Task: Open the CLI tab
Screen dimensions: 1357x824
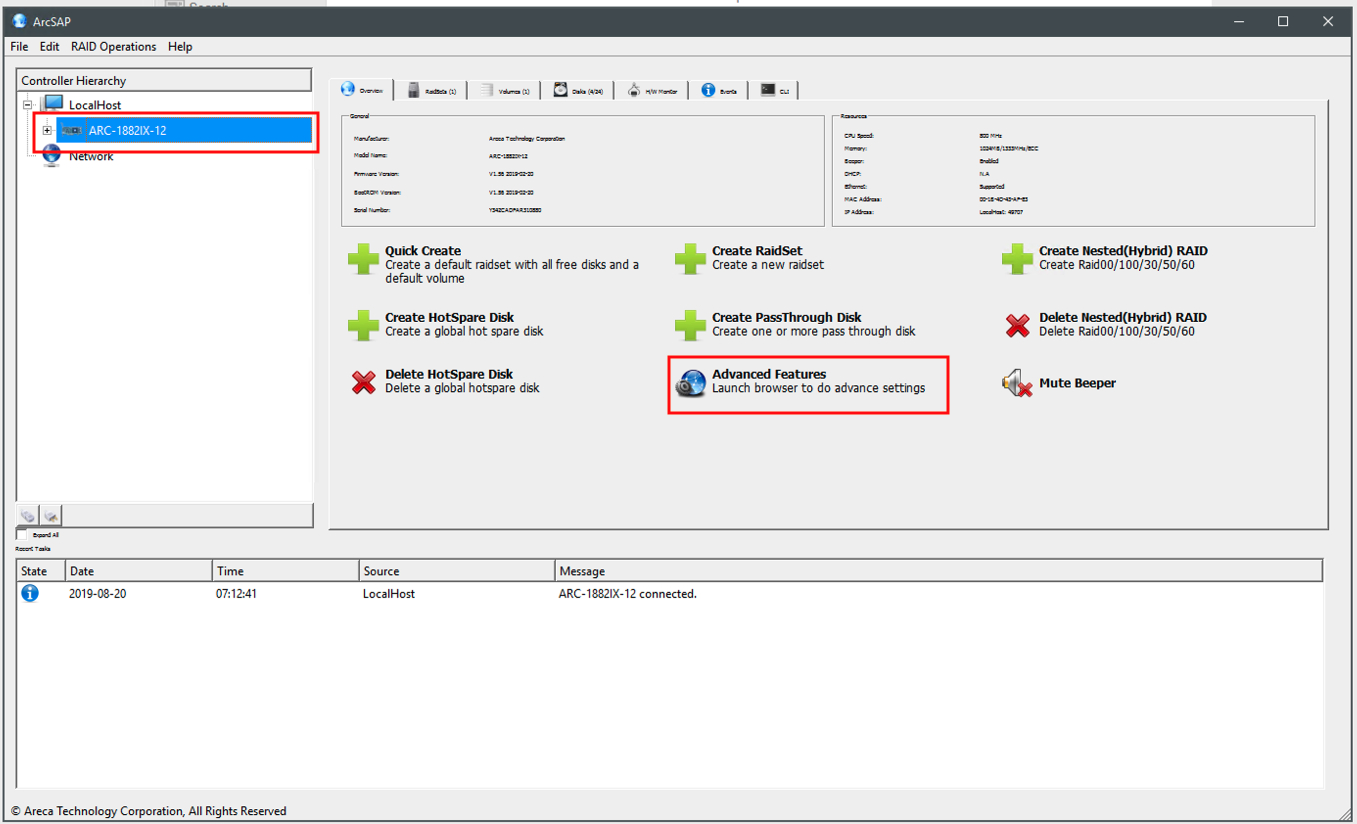Action: (x=774, y=91)
